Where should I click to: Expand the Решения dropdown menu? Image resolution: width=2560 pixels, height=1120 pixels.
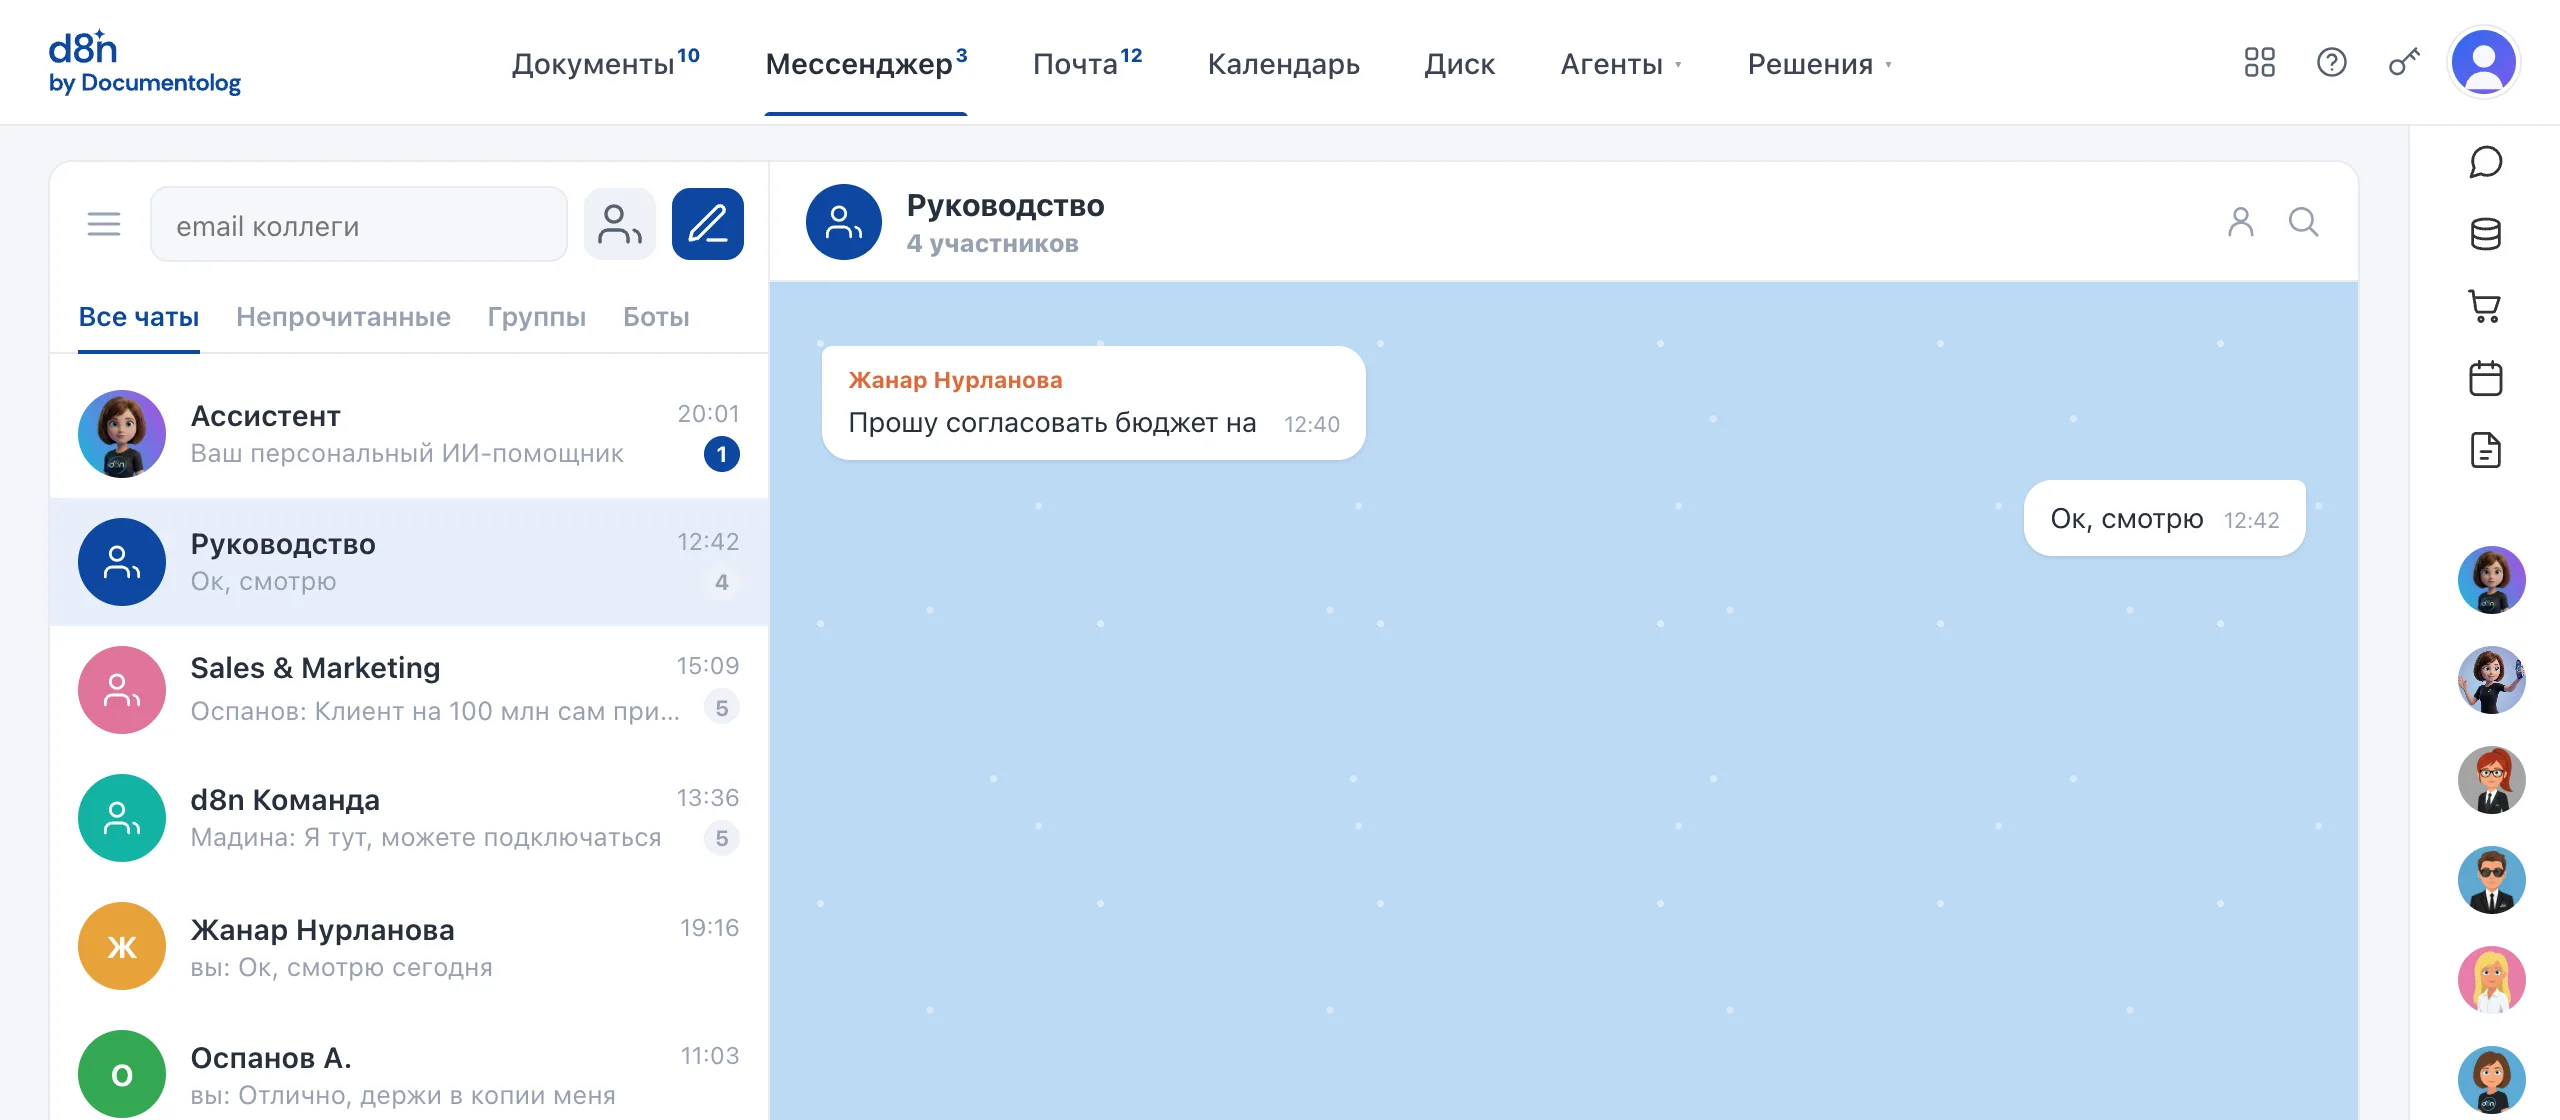(1820, 64)
